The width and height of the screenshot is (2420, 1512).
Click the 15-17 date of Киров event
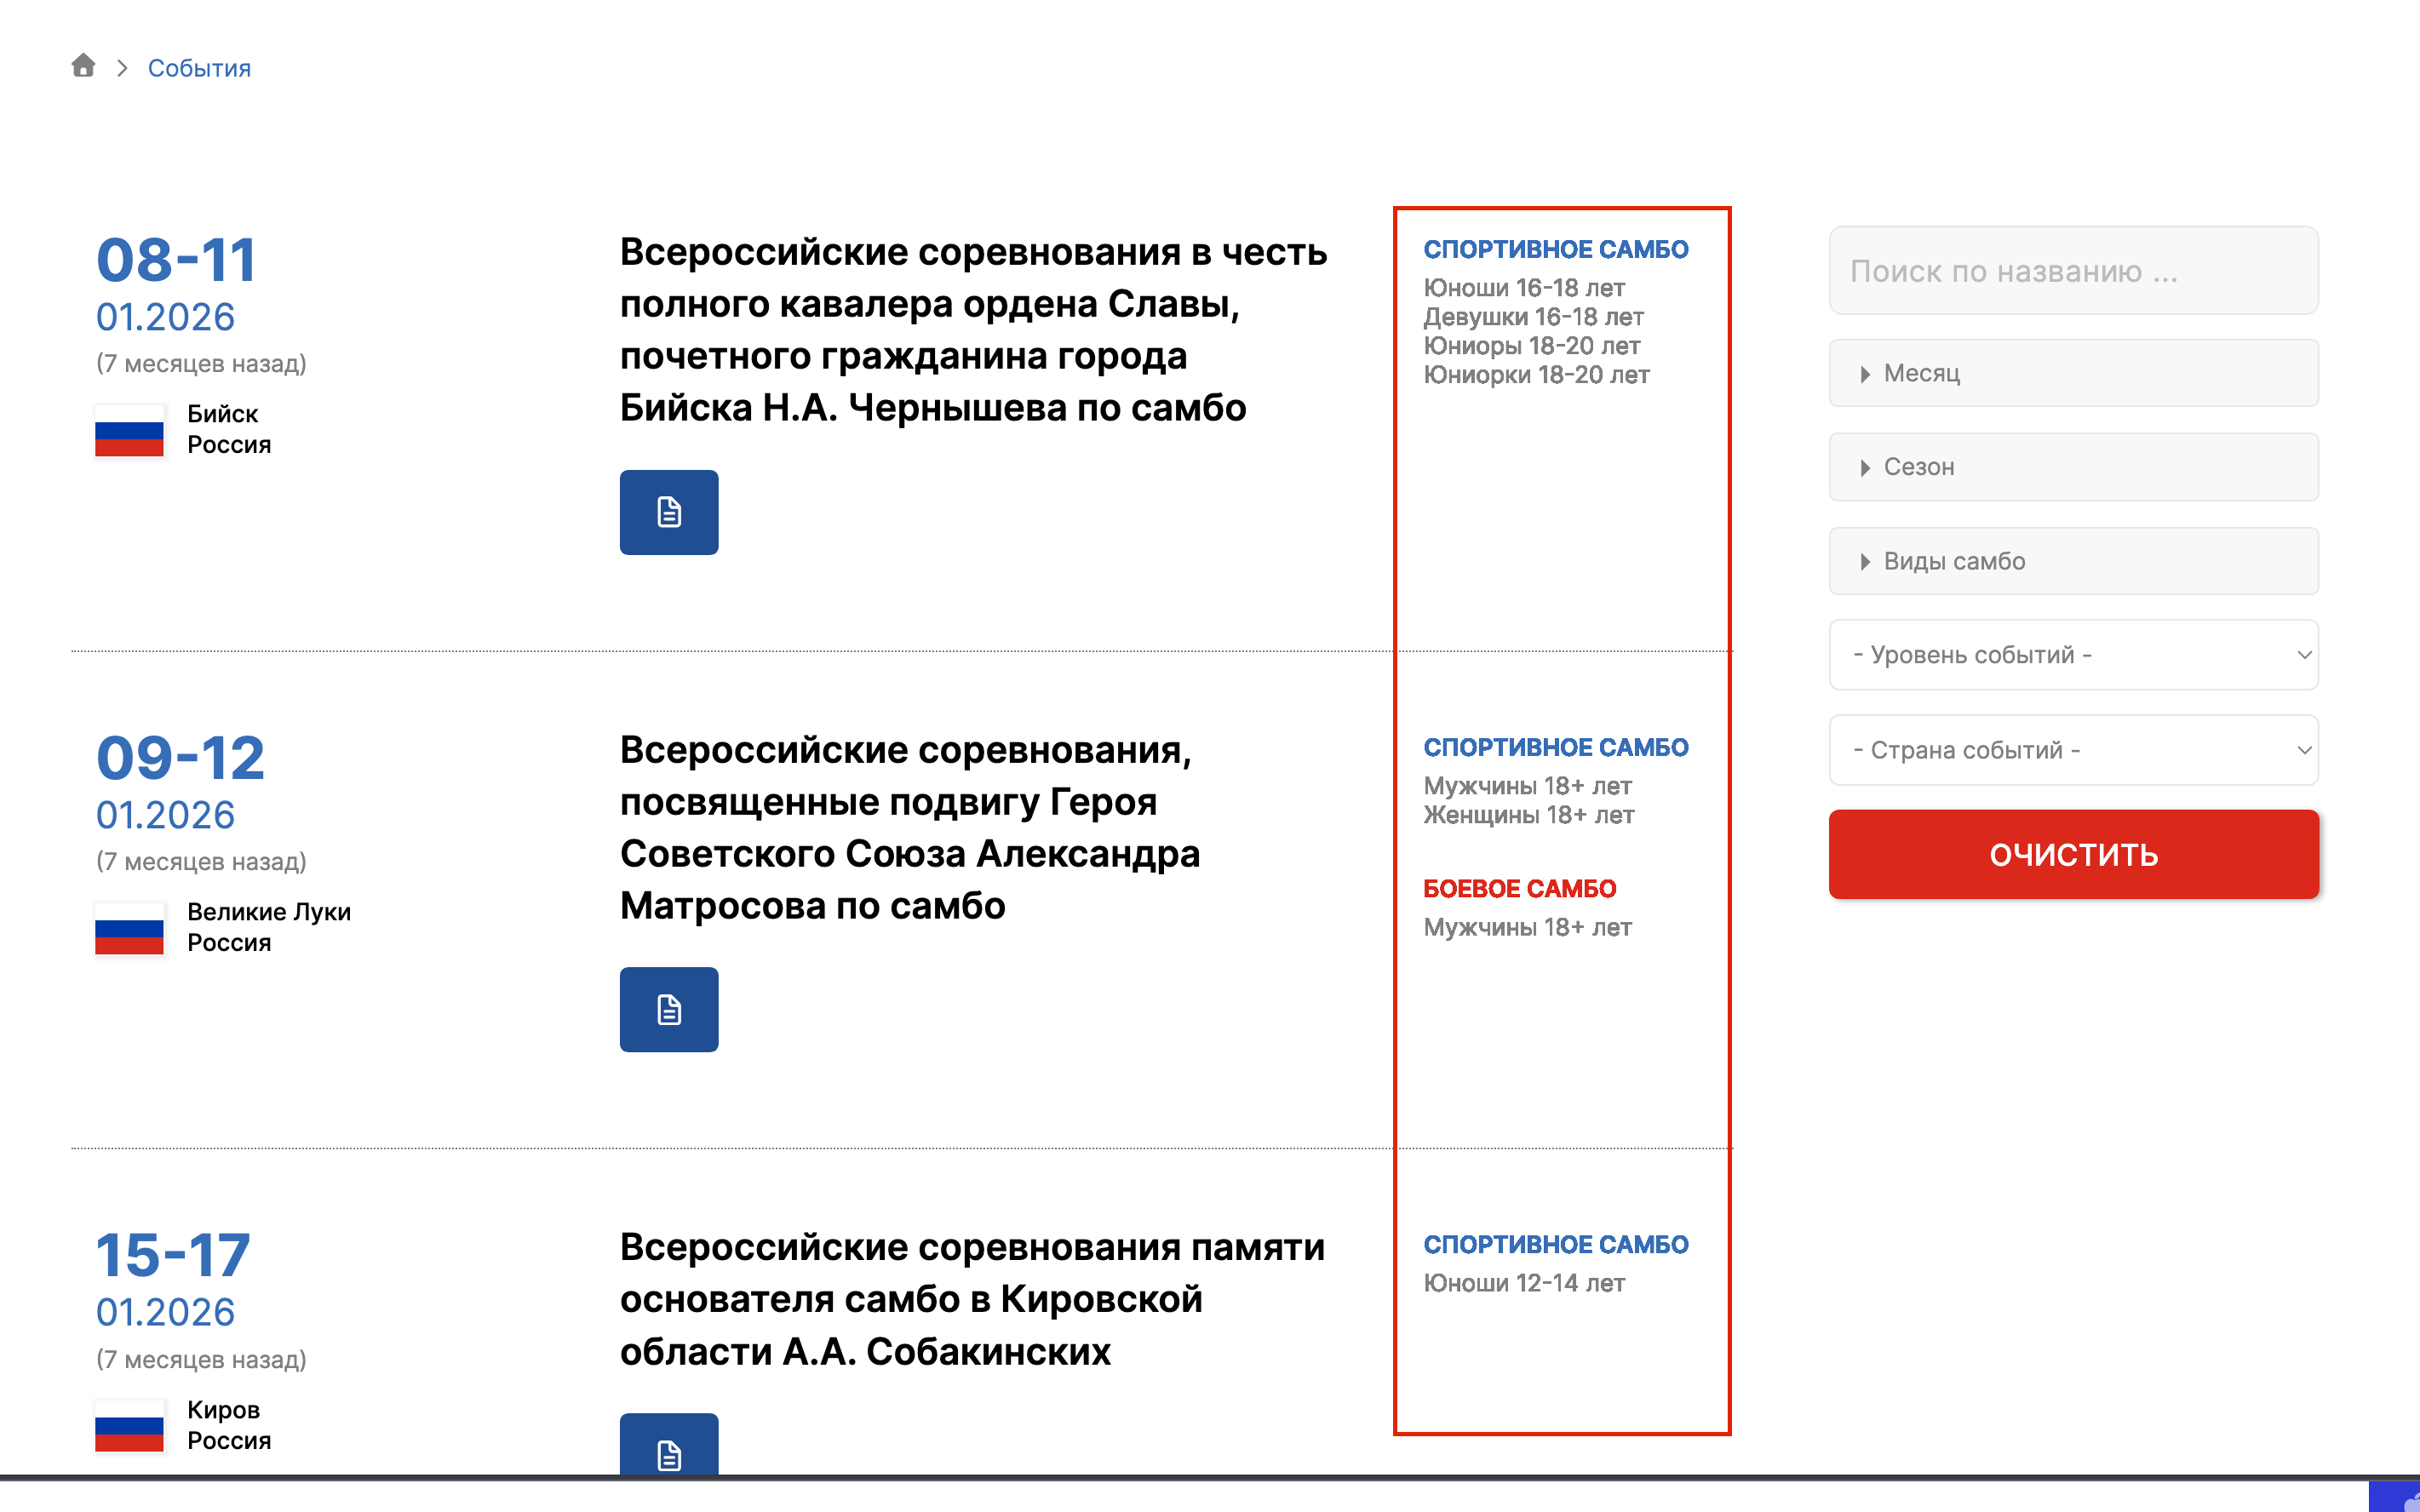pyautogui.click(x=173, y=1254)
